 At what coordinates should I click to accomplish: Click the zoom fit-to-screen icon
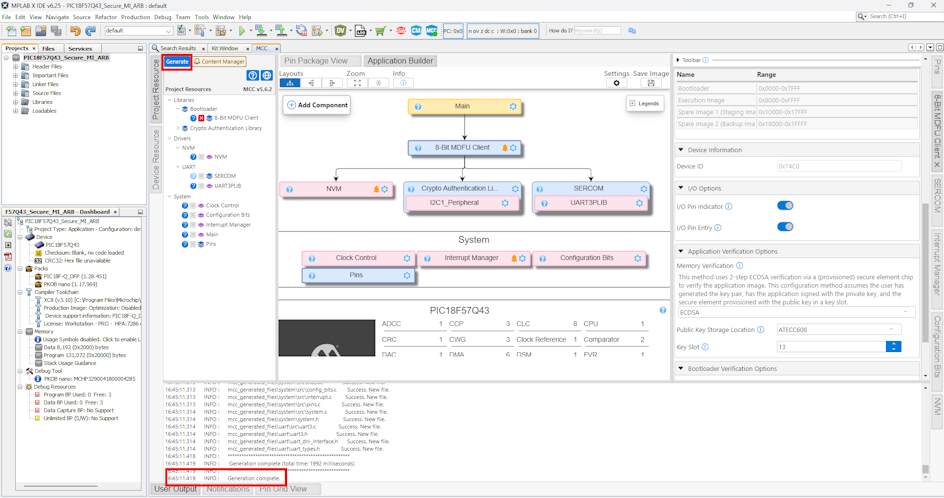357,83
